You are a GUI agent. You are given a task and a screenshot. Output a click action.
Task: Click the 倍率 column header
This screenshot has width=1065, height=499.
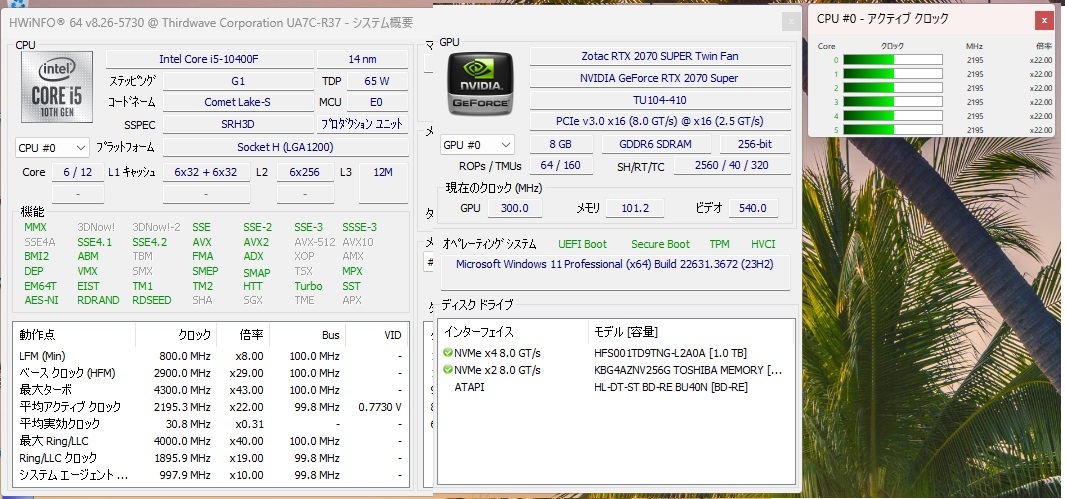click(244, 335)
